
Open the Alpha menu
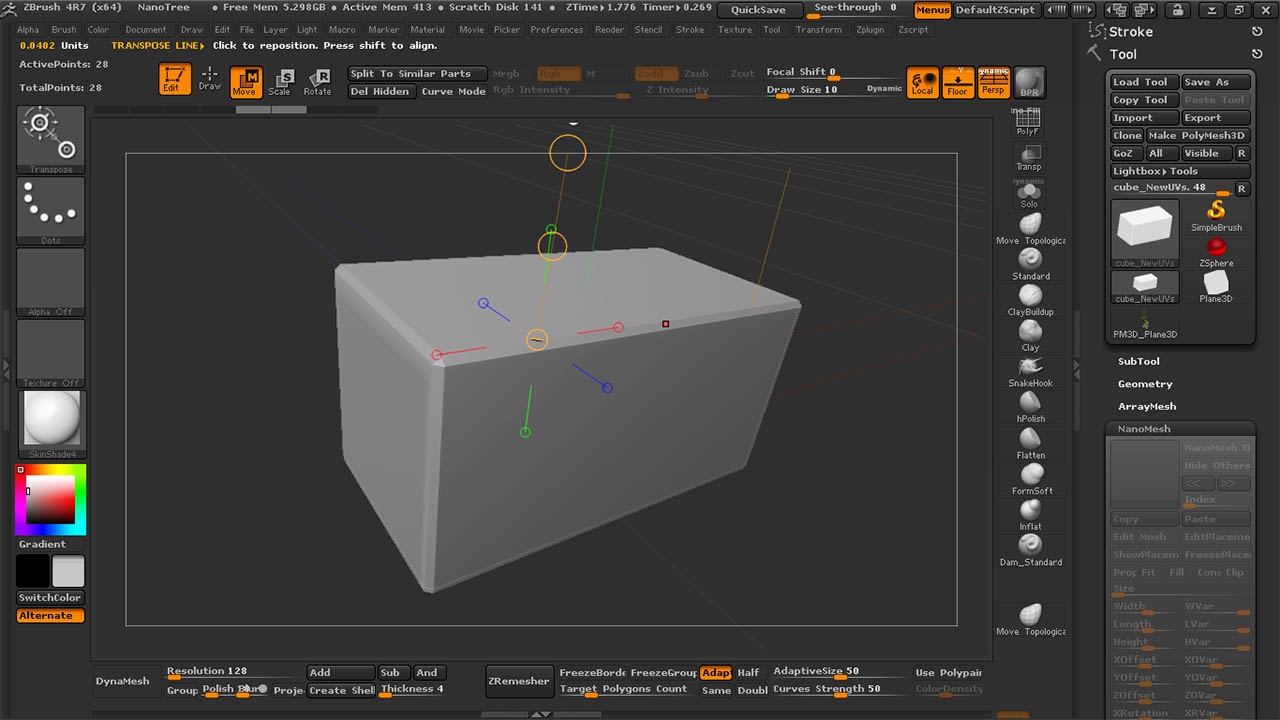[x=28, y=30]
